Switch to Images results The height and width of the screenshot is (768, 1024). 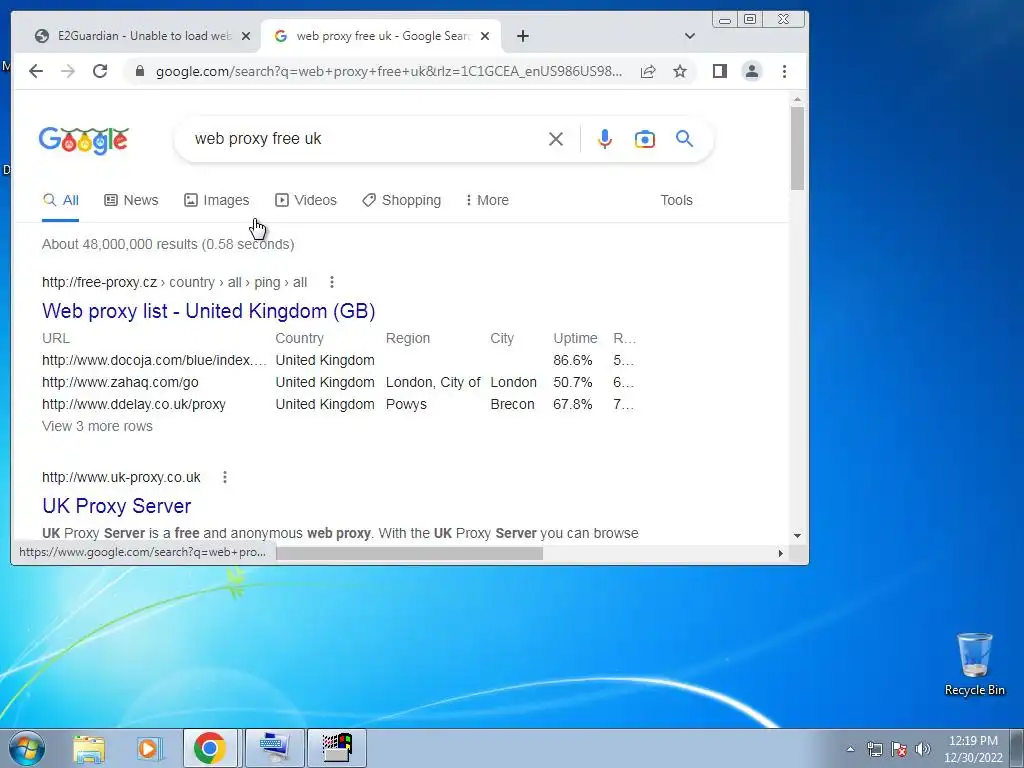pyautogui.click(x=217, y=200)
